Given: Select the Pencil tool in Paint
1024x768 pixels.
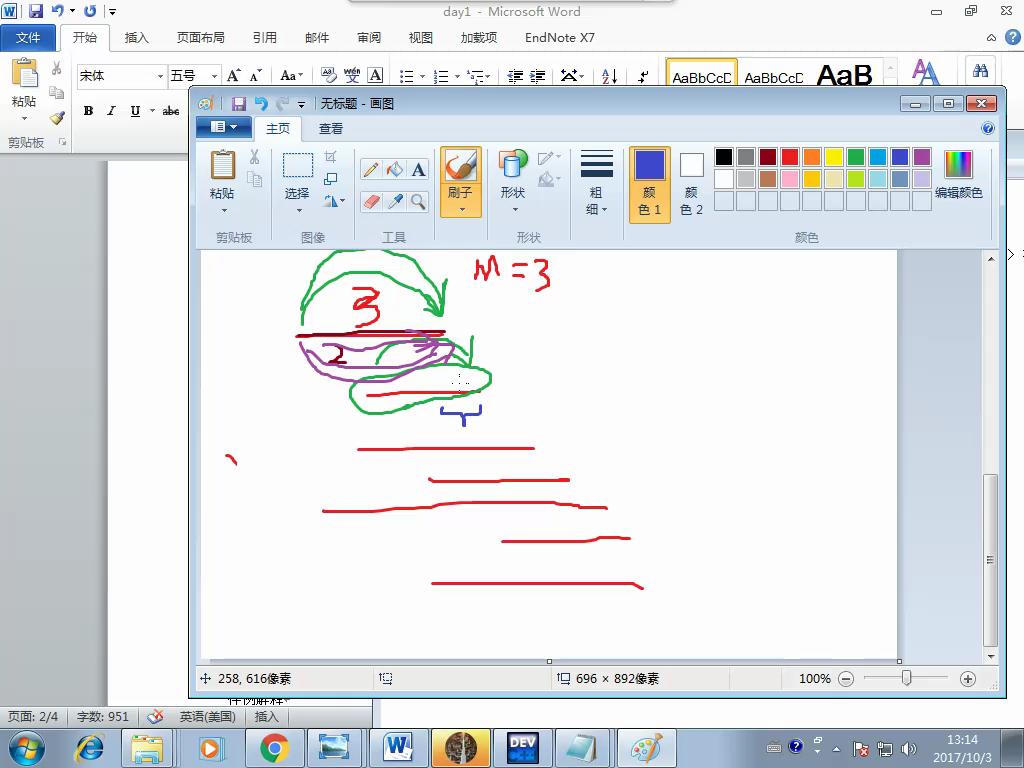Looking at the screenshot, I should [x=371, y=169].
